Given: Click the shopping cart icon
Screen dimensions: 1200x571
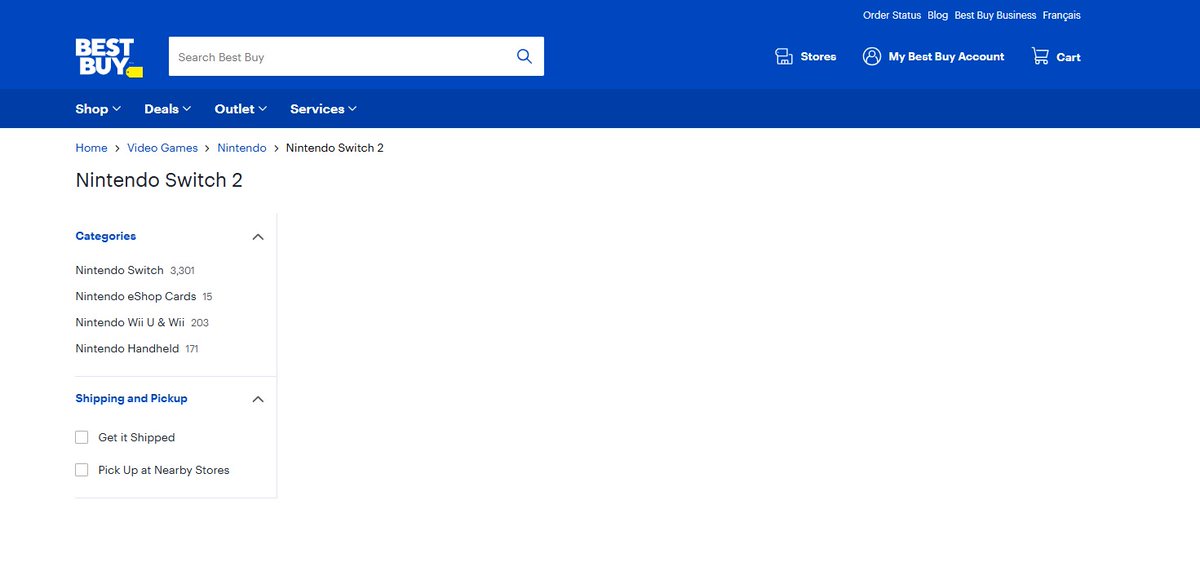Looking at the screenshot, I should [x=1040, y=56].
